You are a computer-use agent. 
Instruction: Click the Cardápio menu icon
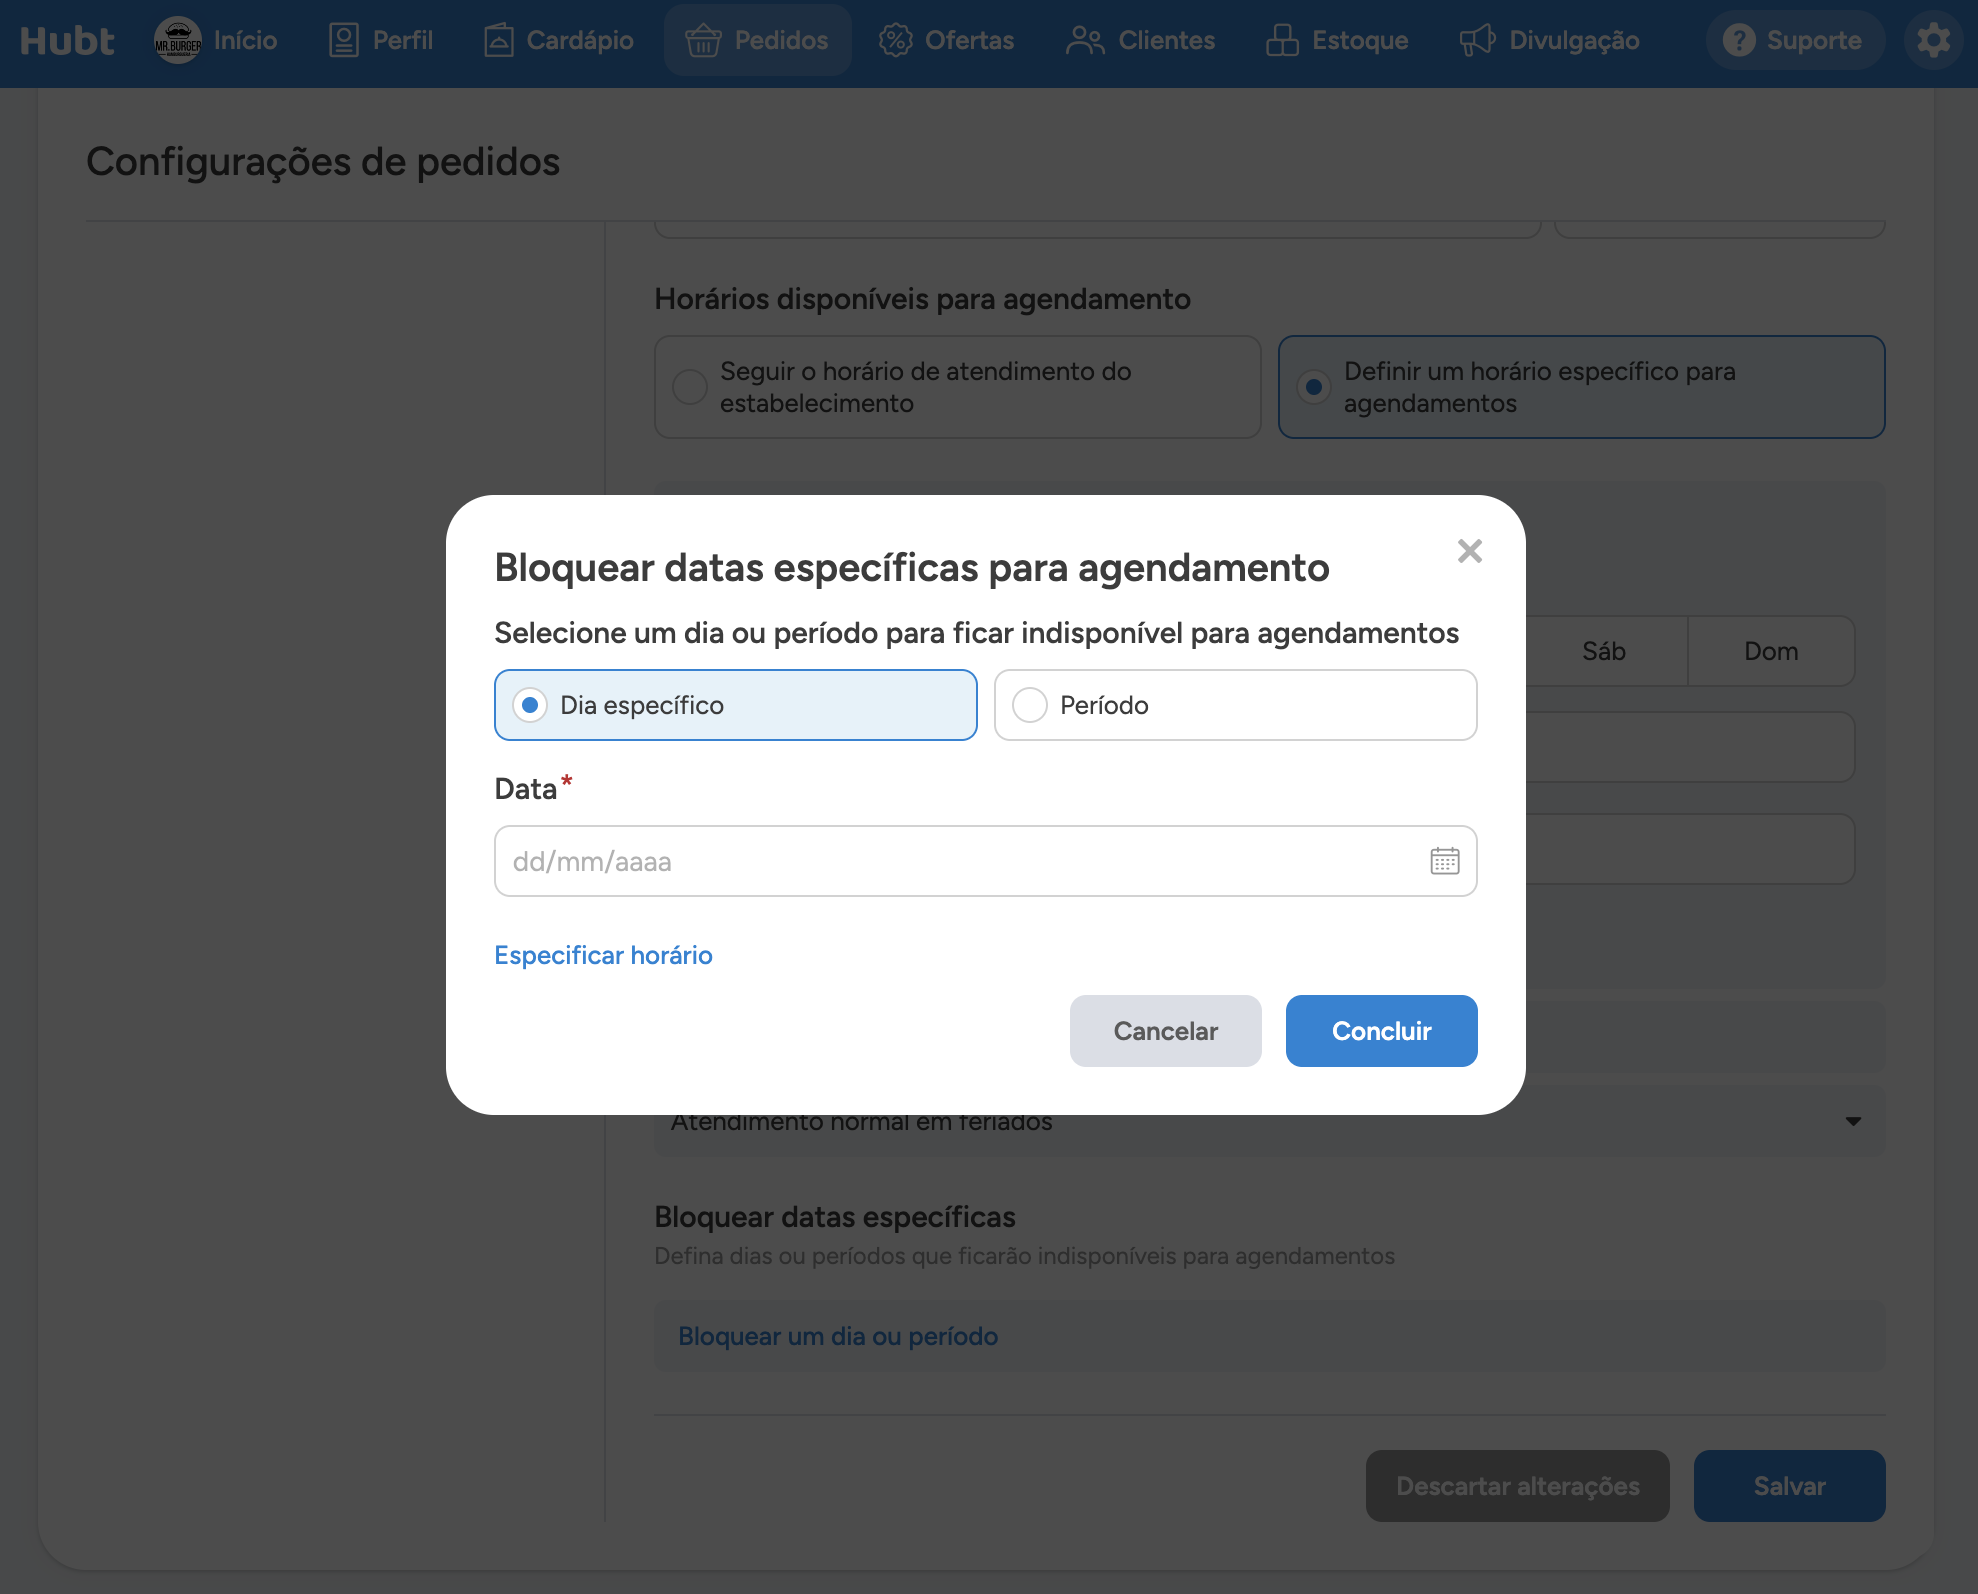[x=499, y=41]
